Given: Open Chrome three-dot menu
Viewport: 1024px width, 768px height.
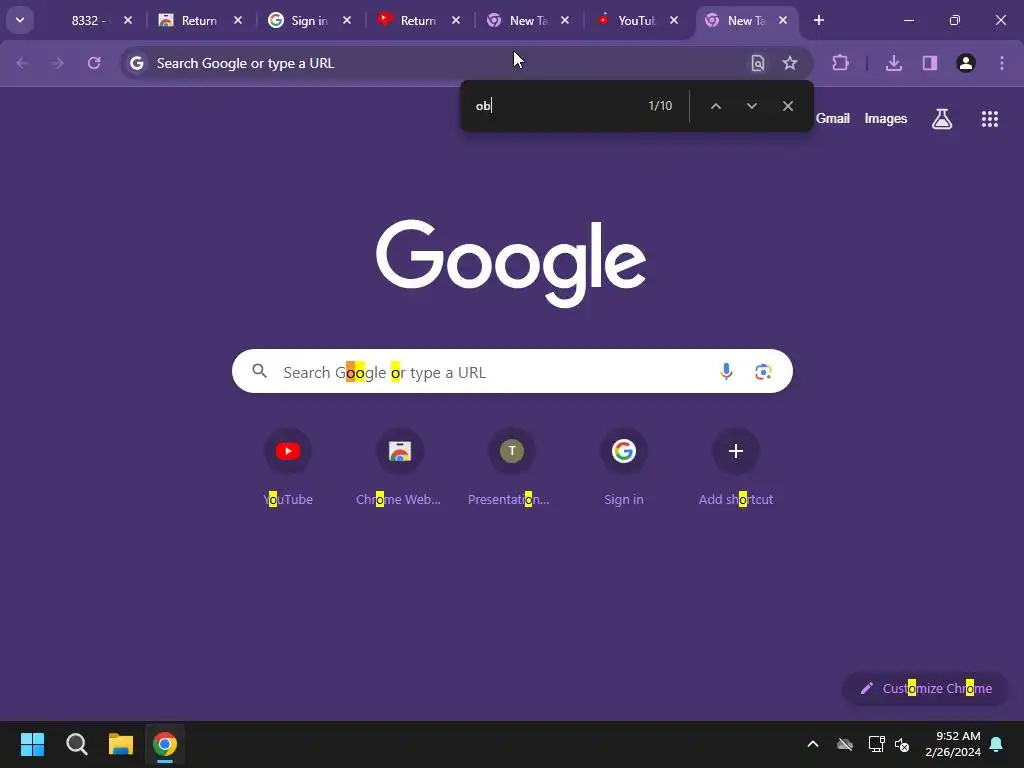Looking at the screenshot, I should pos(1002,63).
